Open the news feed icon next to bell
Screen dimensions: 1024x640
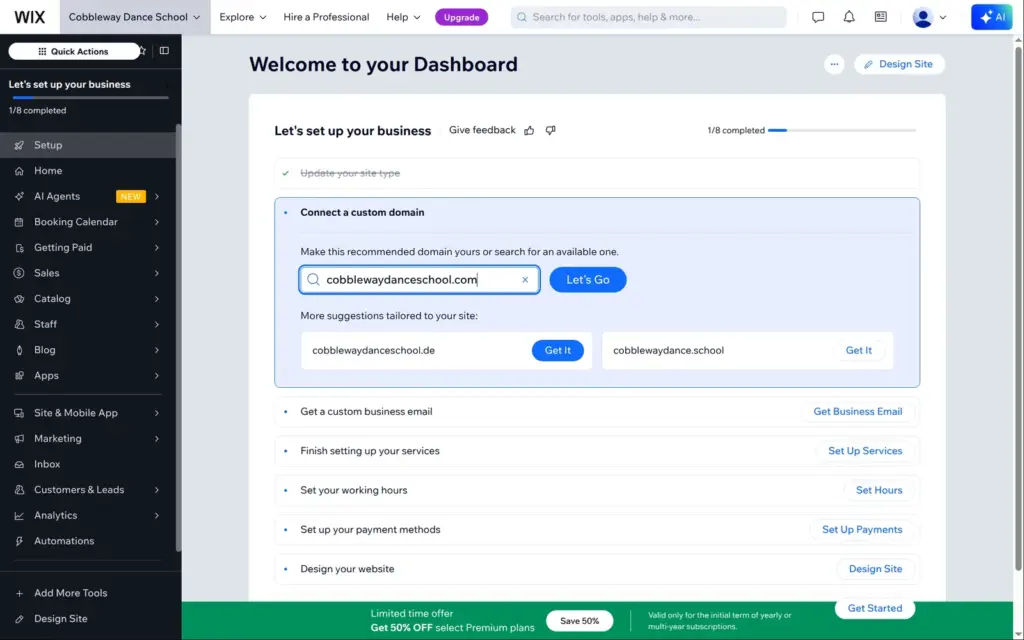pyautogui.click(x=880, y=17)
